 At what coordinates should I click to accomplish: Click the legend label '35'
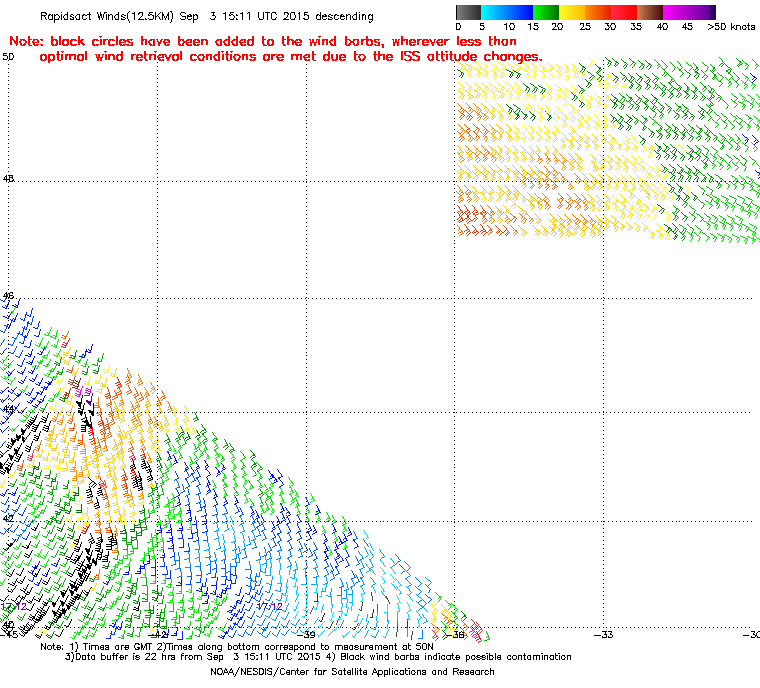pos(636,27)
